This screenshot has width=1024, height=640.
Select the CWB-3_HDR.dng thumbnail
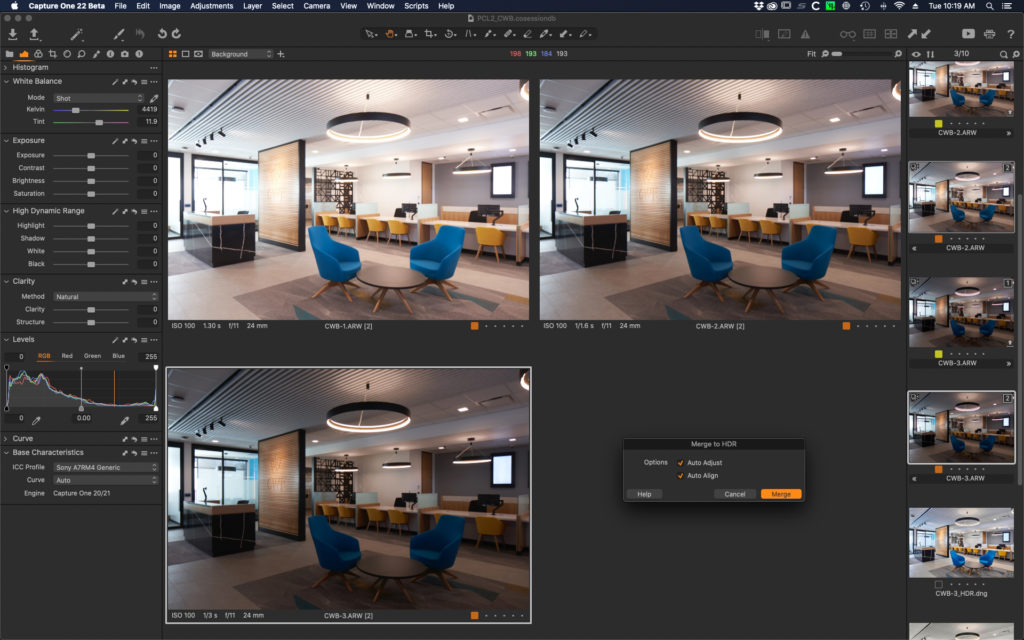pos(961,543)
